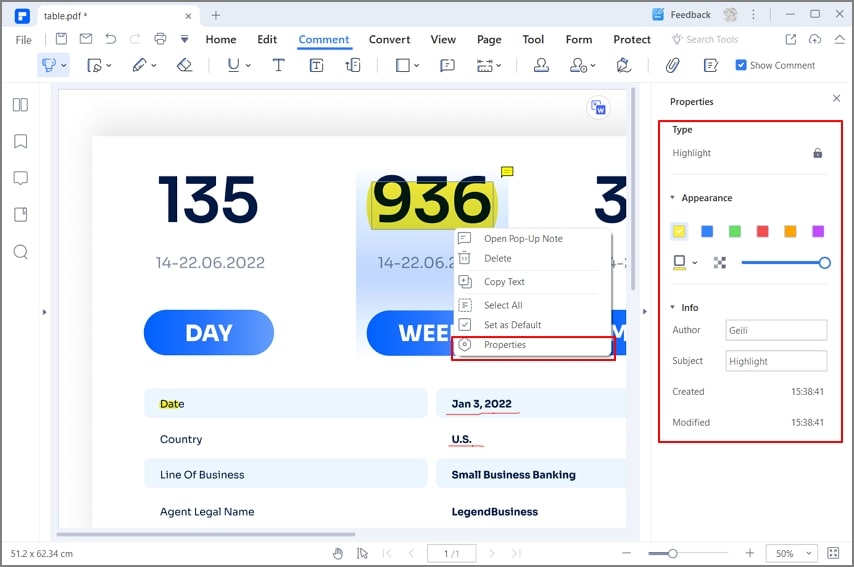Click the Save icon in quick toolbar
Image resolution: width=854 pixels, height=567 pixels.
[x=62, y=39]
